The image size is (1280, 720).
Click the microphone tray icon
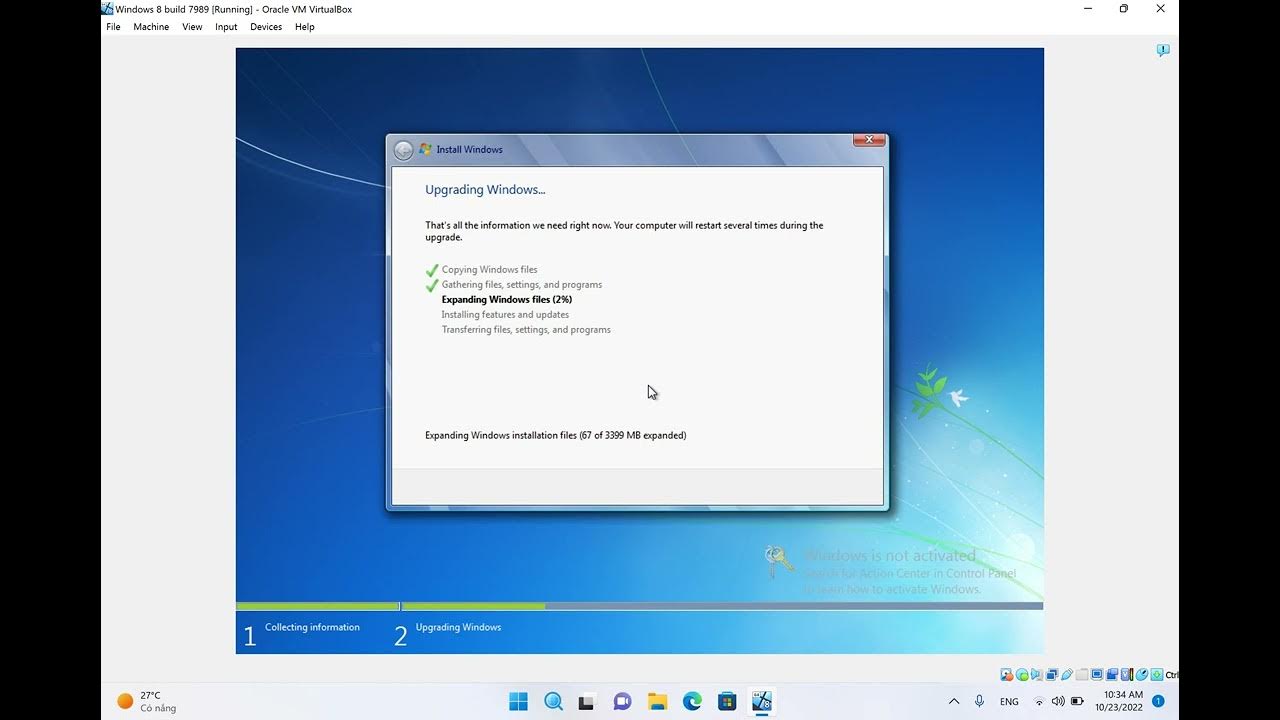(979, 701)
